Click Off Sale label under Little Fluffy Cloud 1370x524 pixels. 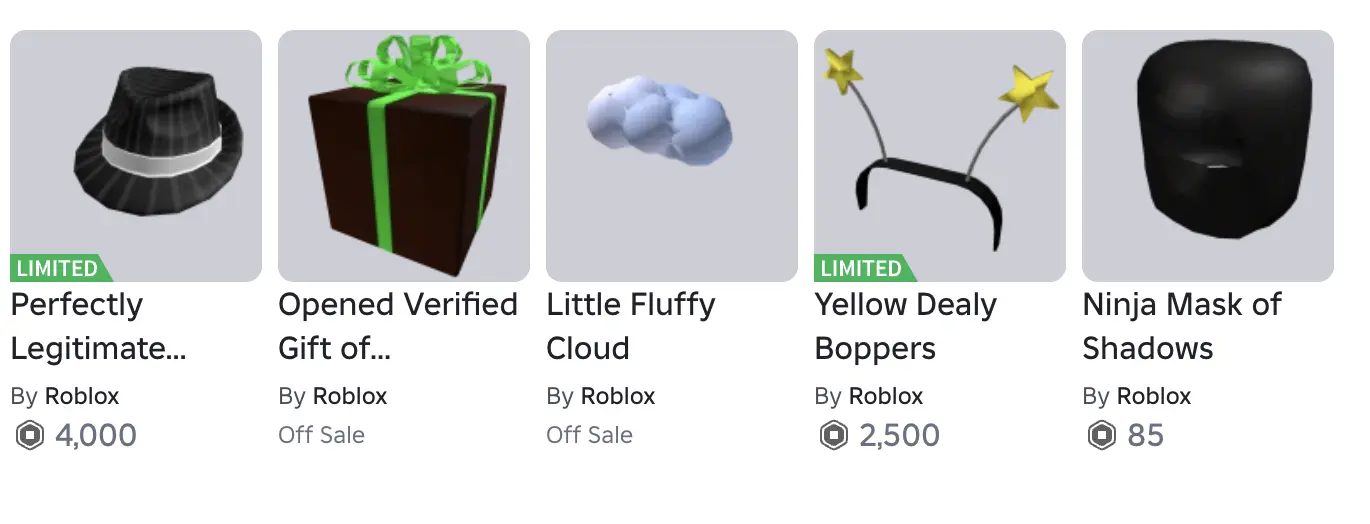(590, 436)
